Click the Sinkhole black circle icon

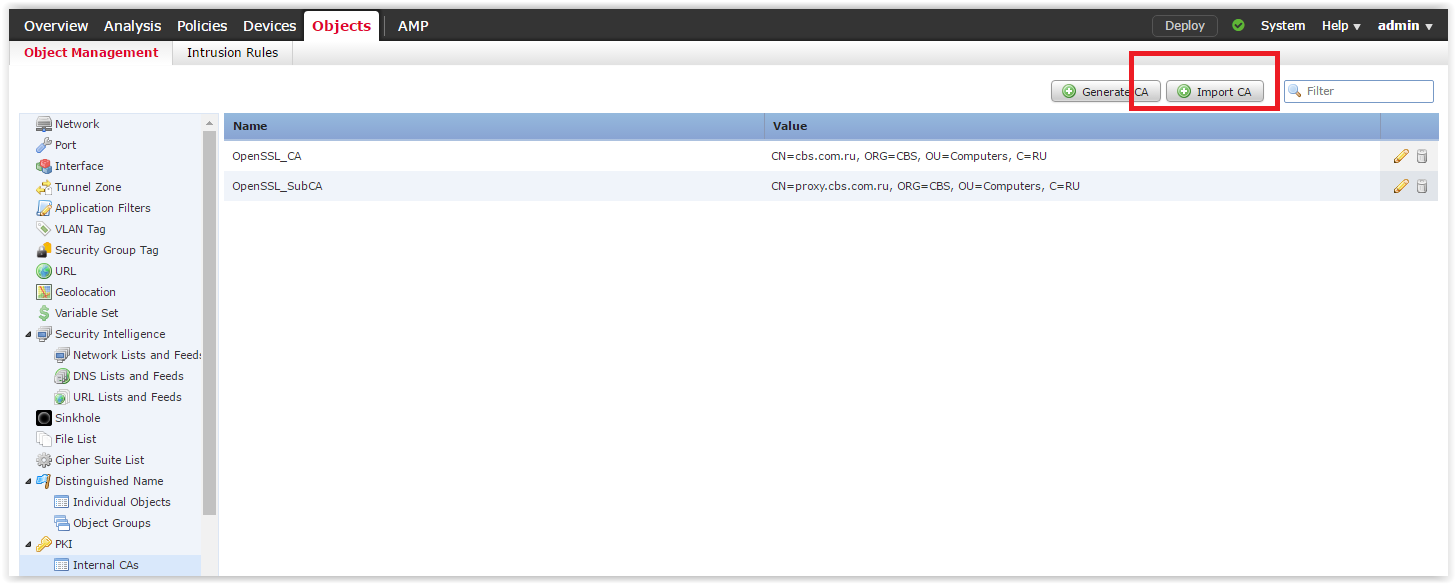[44, 418]
